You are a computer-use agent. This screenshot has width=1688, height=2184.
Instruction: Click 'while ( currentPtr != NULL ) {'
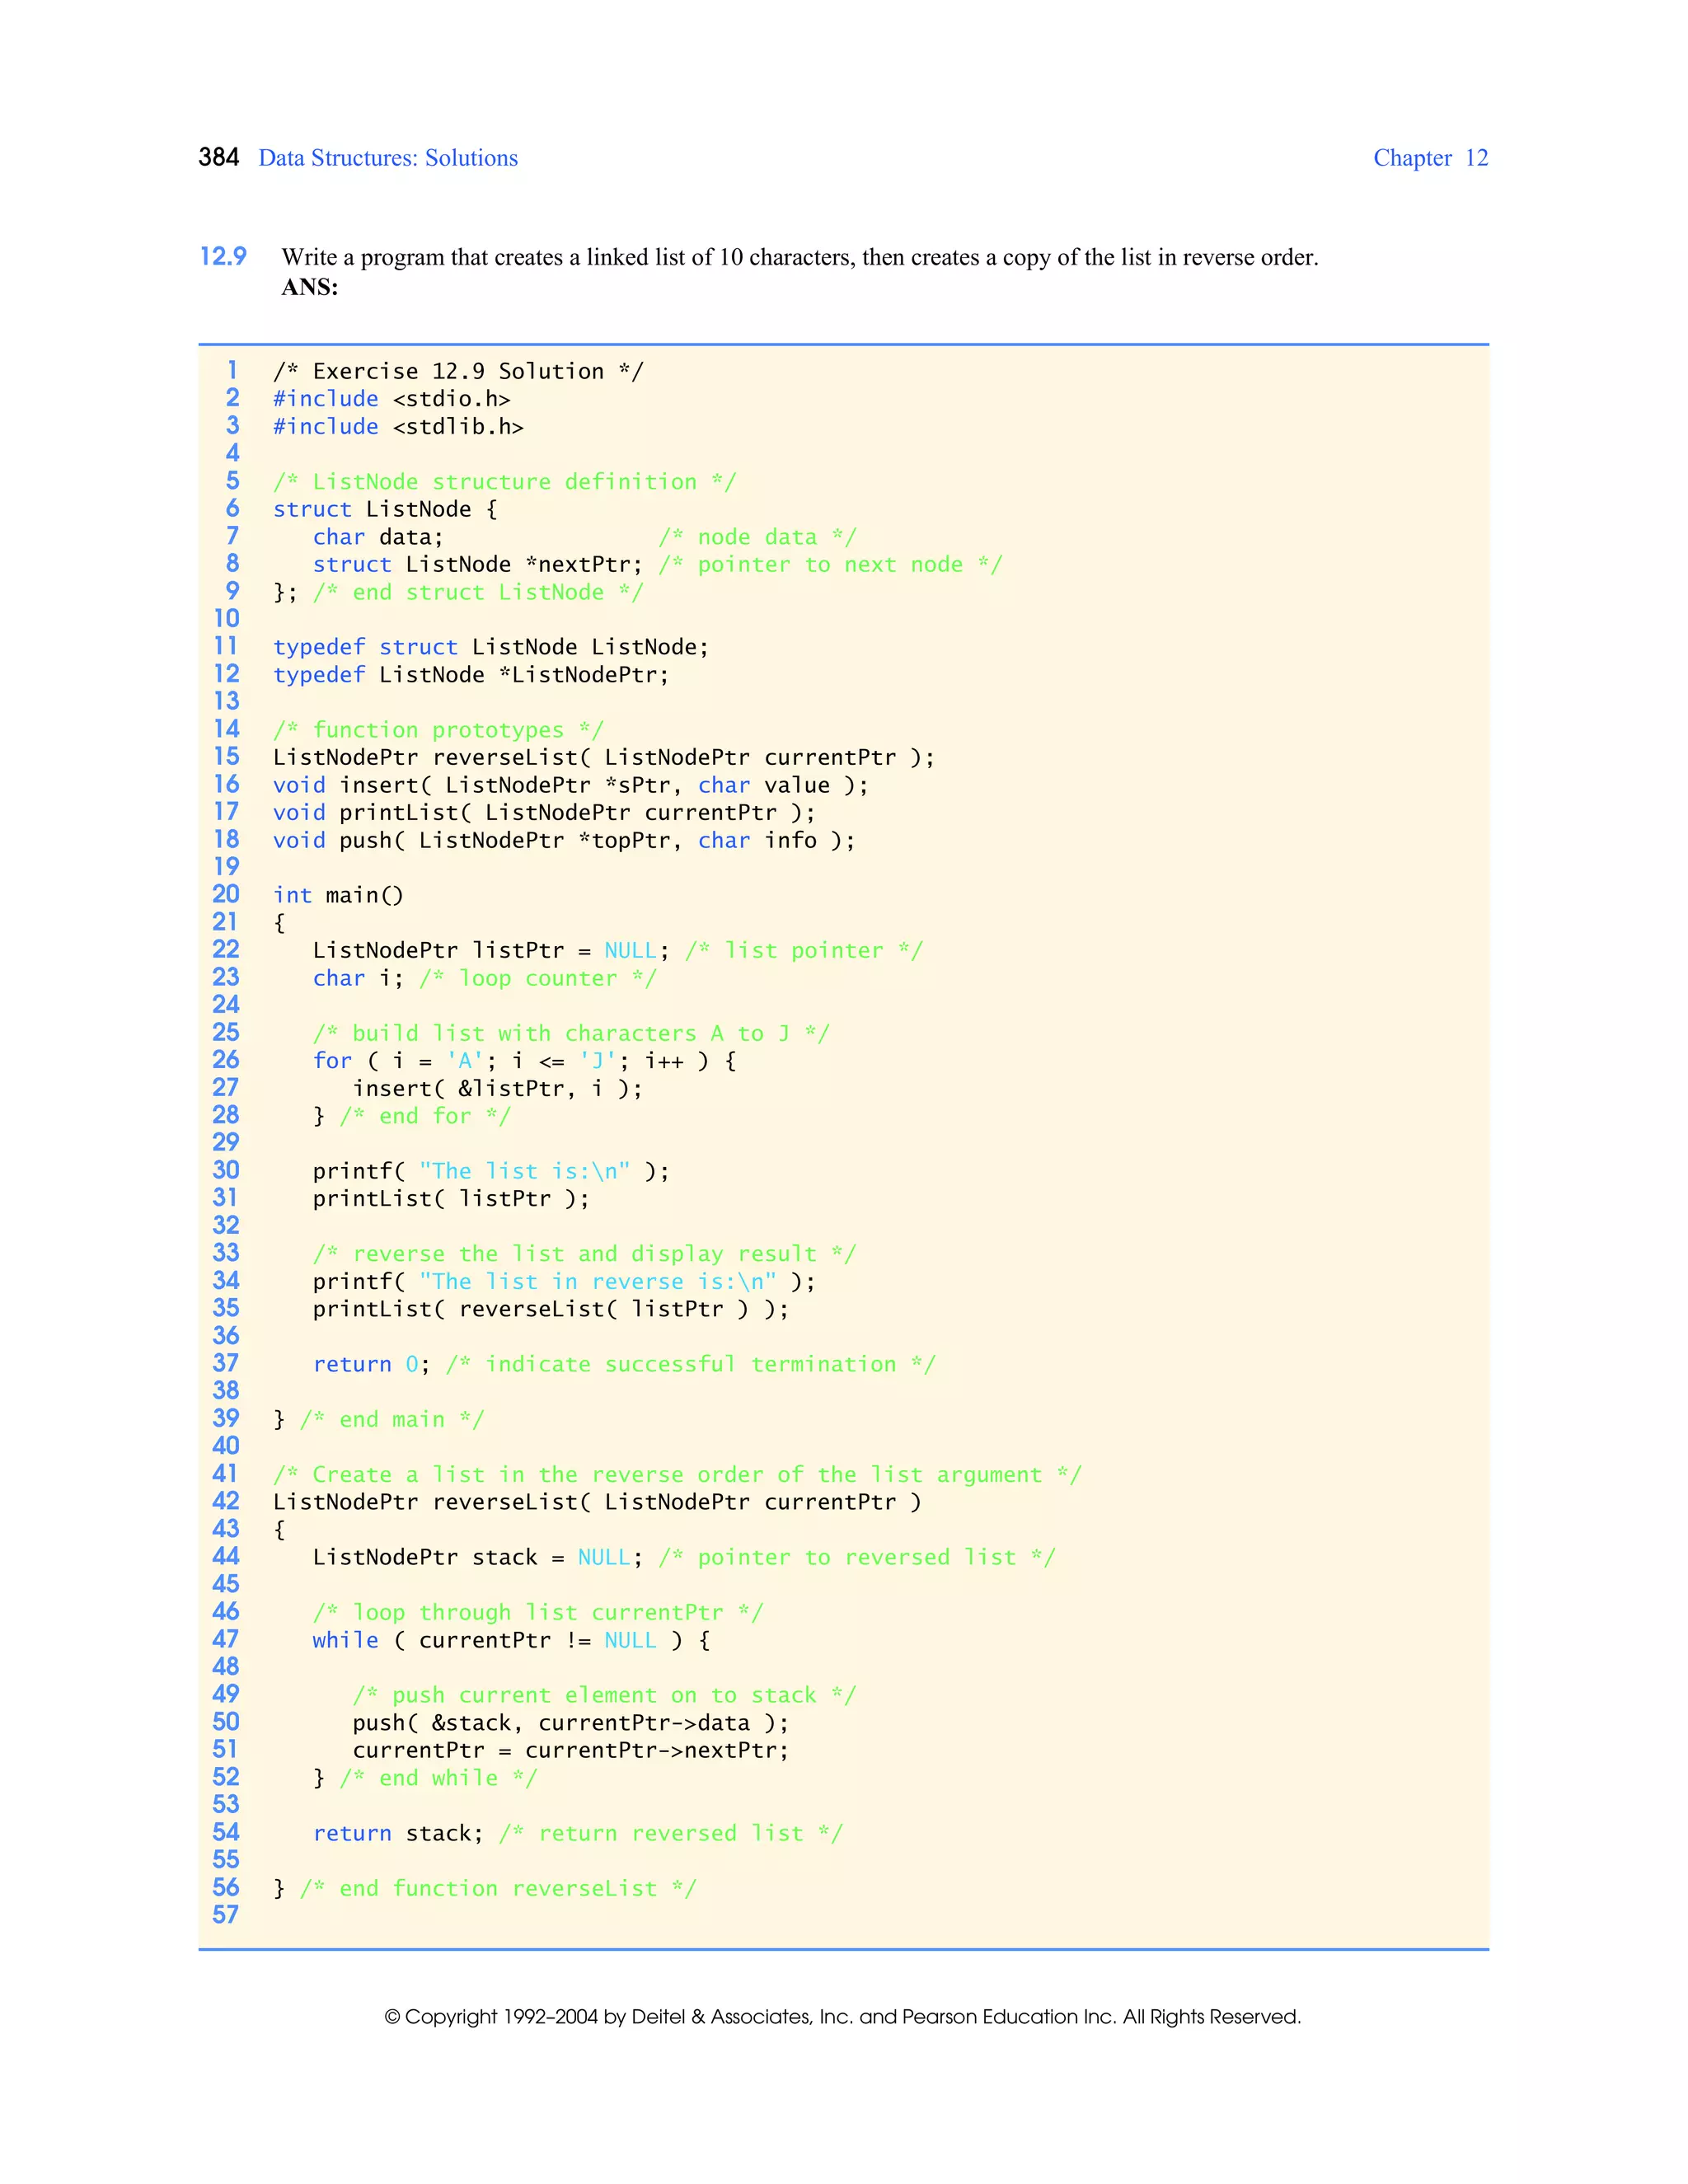(511, 1641)
